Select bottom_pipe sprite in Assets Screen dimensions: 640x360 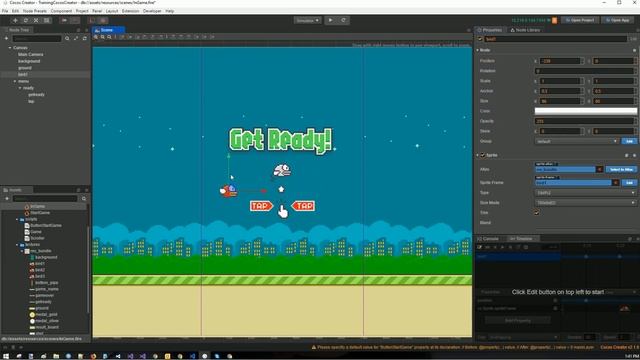[x=47, y=282]
